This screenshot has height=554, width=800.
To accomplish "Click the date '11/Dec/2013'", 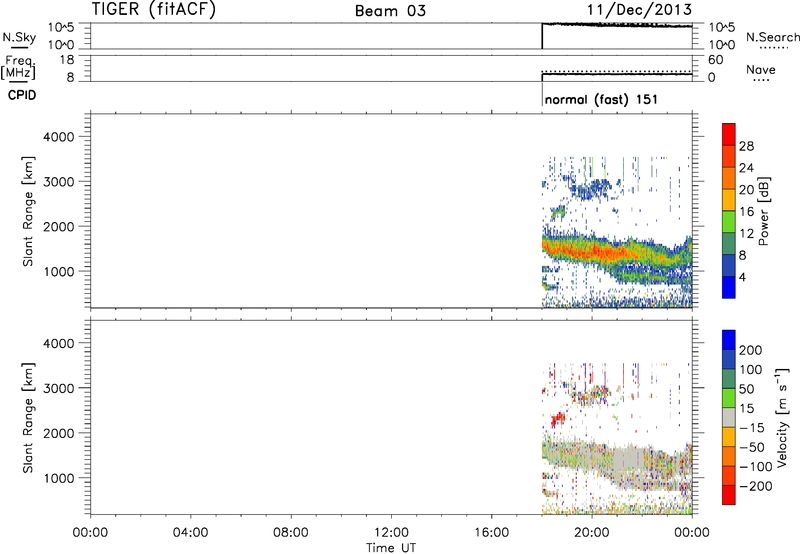I will click(x=639, y=10).
